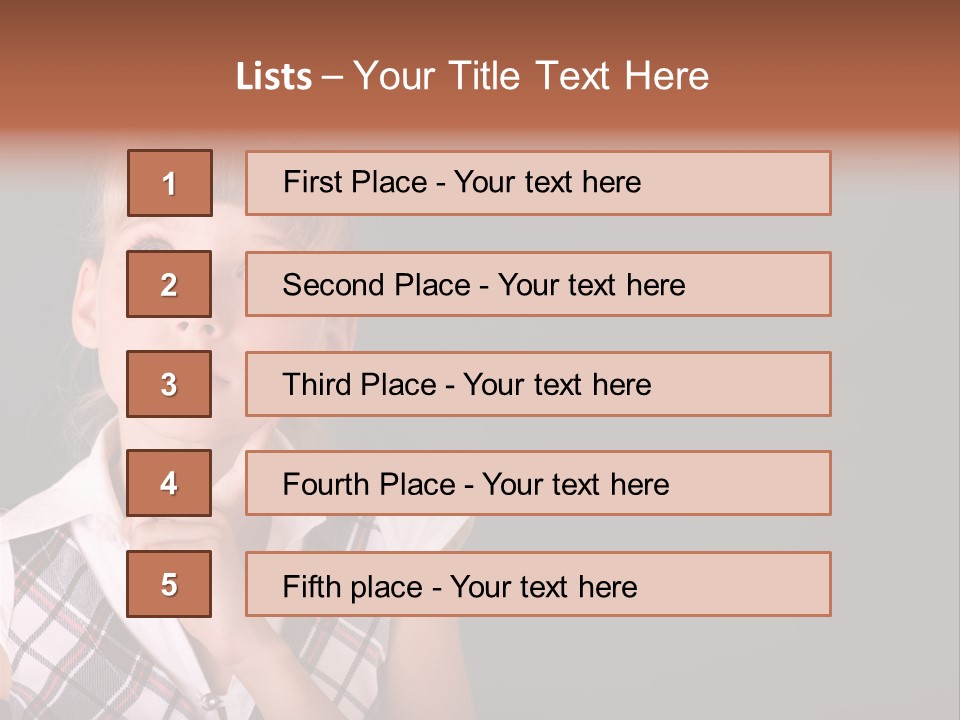Click the number 5 box
This screenshot has height=720, width=960.
[169, 584]
